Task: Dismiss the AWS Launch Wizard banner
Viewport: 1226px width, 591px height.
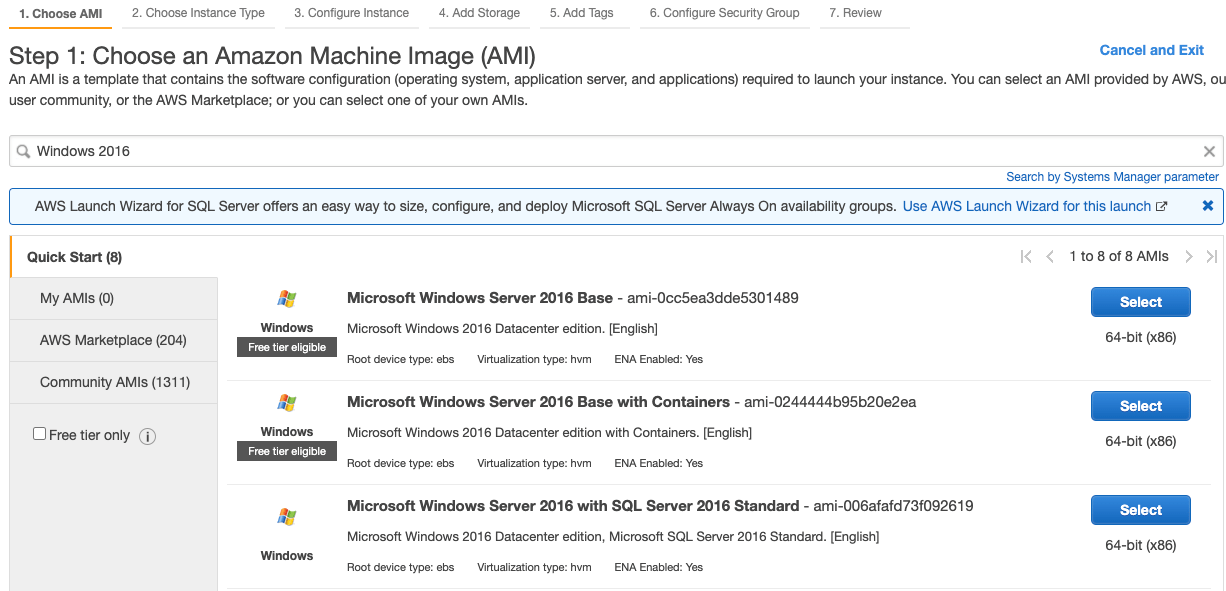Action: click(x=1207, y=206)
